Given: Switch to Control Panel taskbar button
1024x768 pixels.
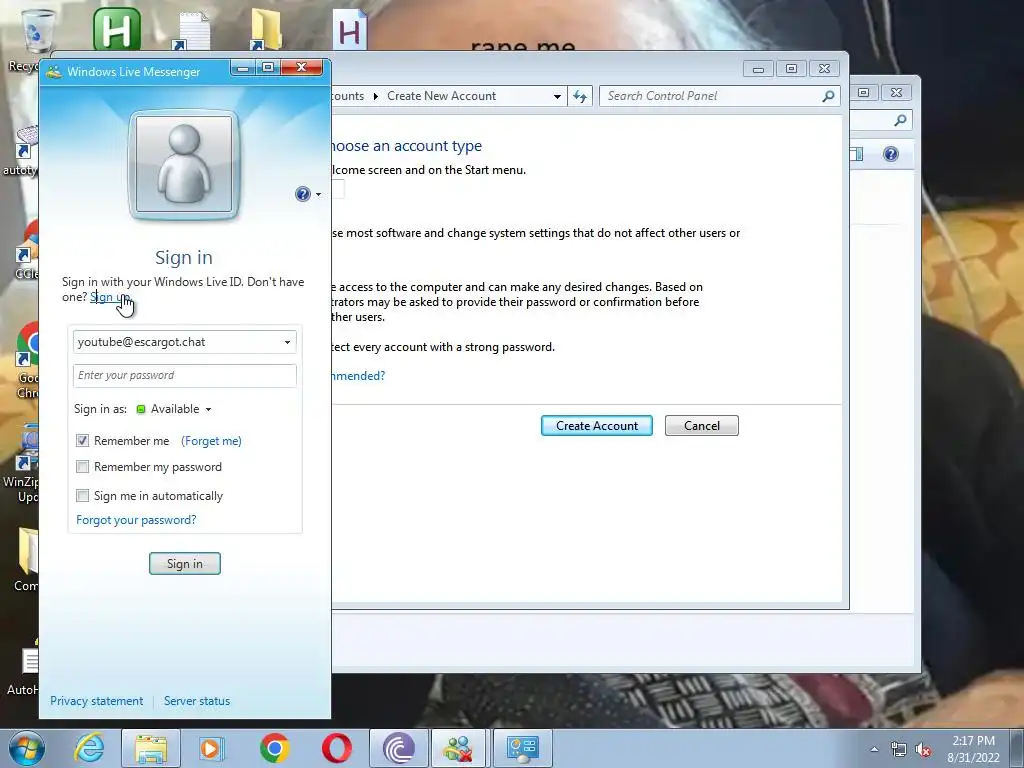Looking at the screenshot, I should (522, 748).
